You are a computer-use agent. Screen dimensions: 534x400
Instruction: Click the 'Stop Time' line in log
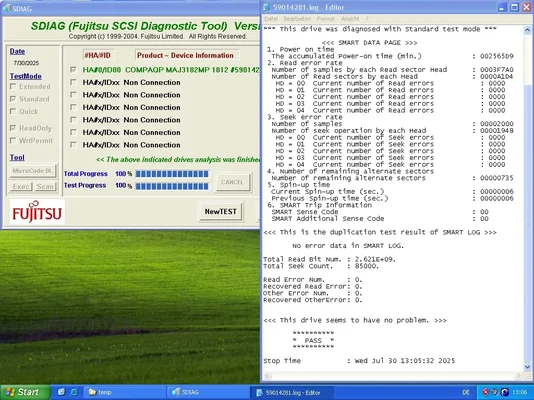[359, 361]
